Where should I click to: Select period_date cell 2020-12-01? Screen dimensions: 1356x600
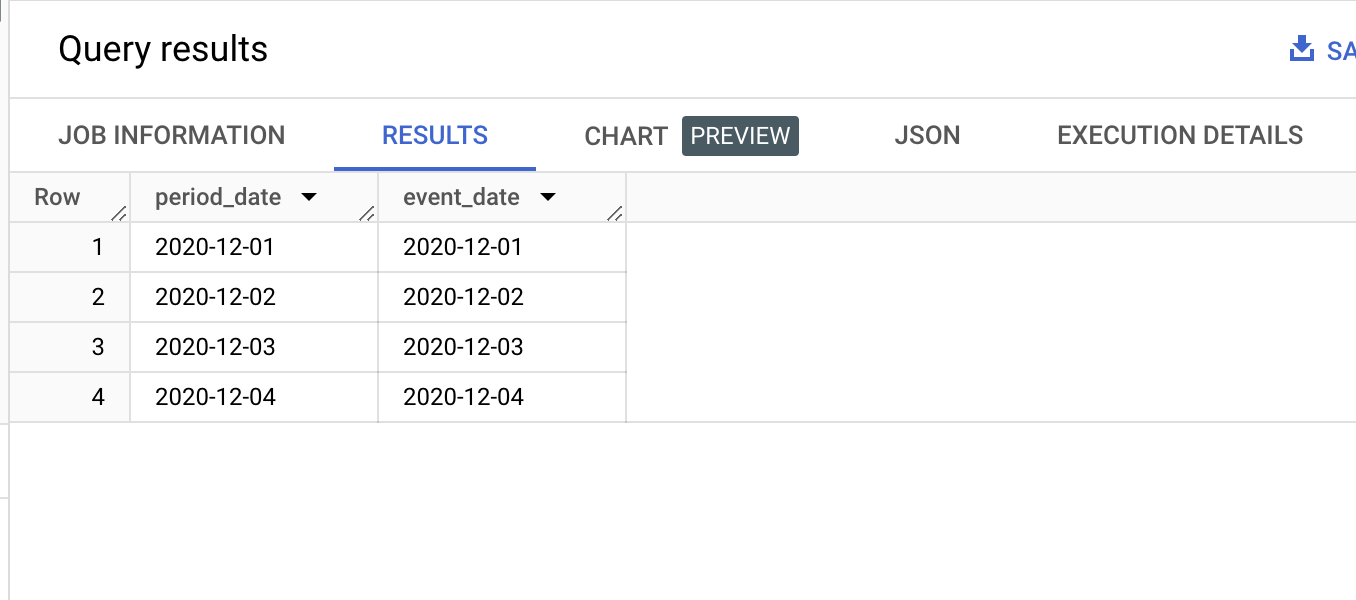coord(254,247)
